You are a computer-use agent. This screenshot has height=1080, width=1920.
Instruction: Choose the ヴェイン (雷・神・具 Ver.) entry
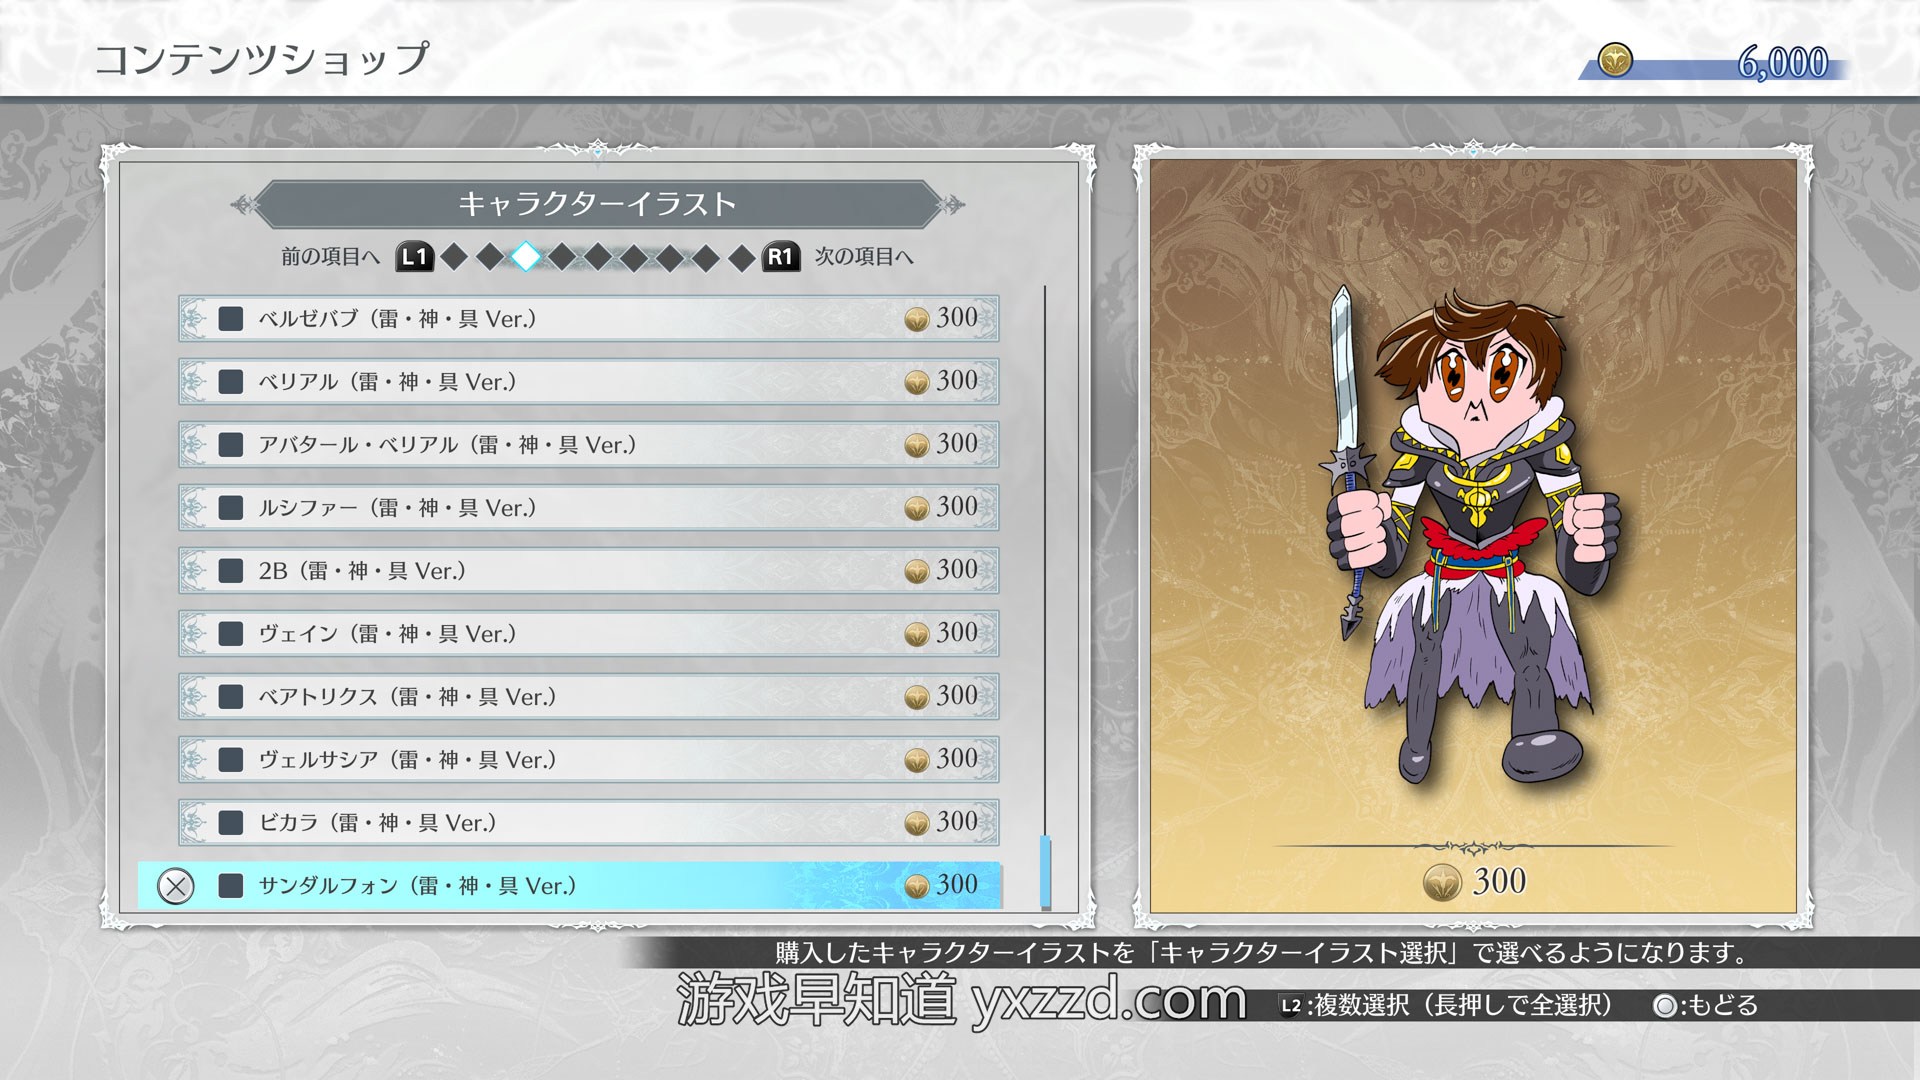(x=589, y=634)
